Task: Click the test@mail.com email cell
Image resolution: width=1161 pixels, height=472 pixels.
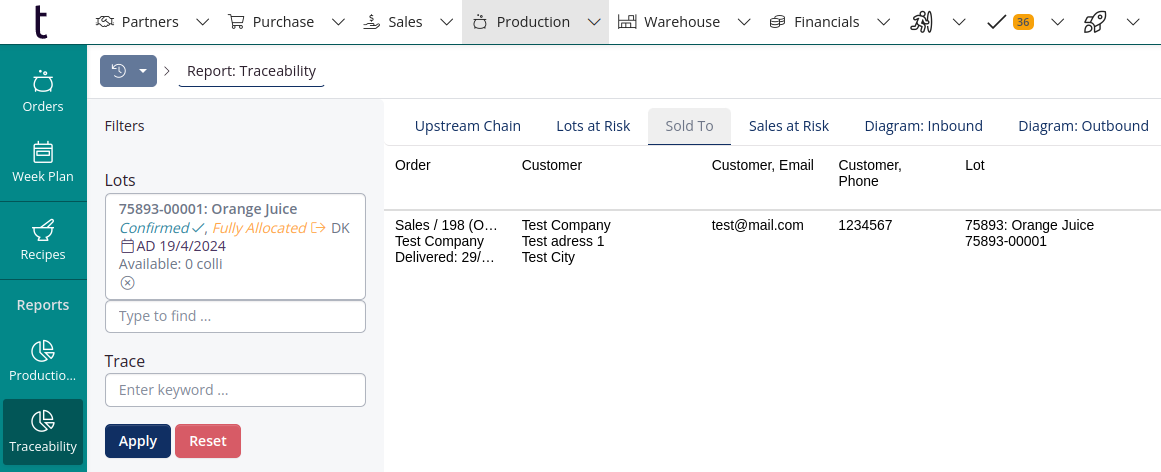Action: (757, 225)
